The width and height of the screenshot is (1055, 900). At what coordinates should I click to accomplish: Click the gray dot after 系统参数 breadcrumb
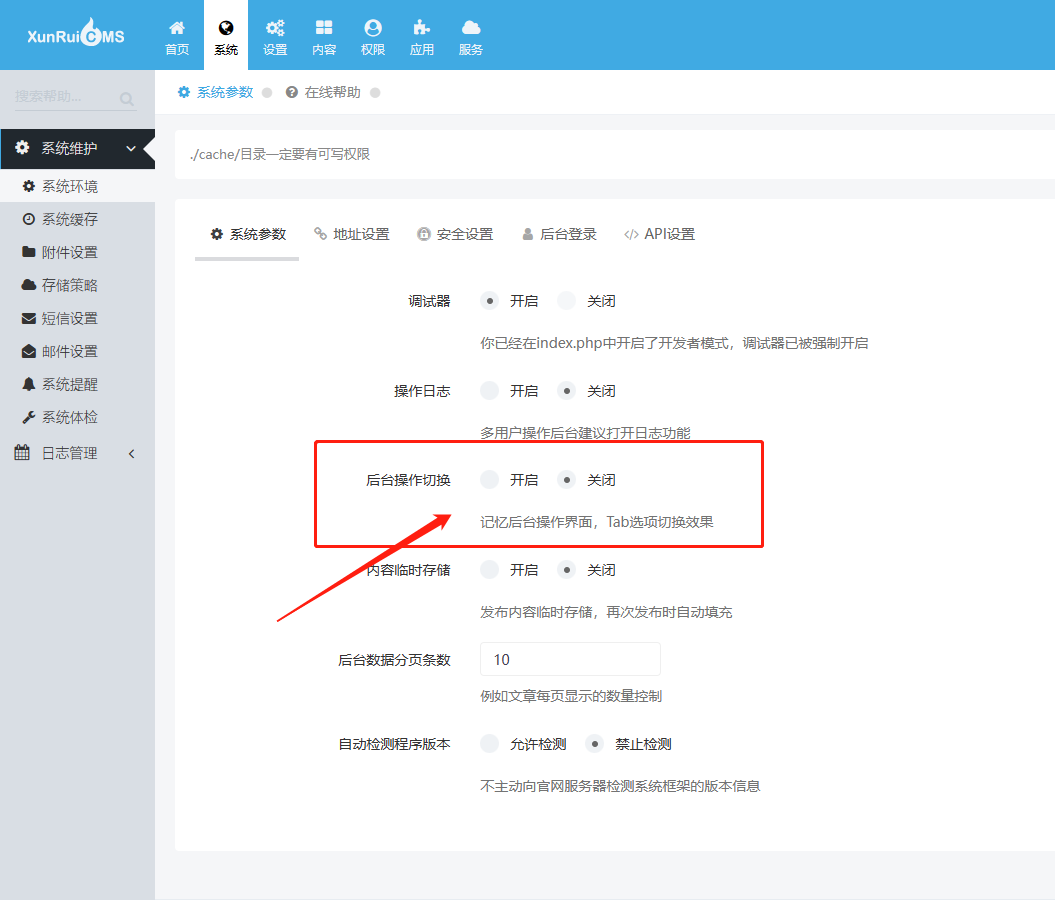click(267, 93)
